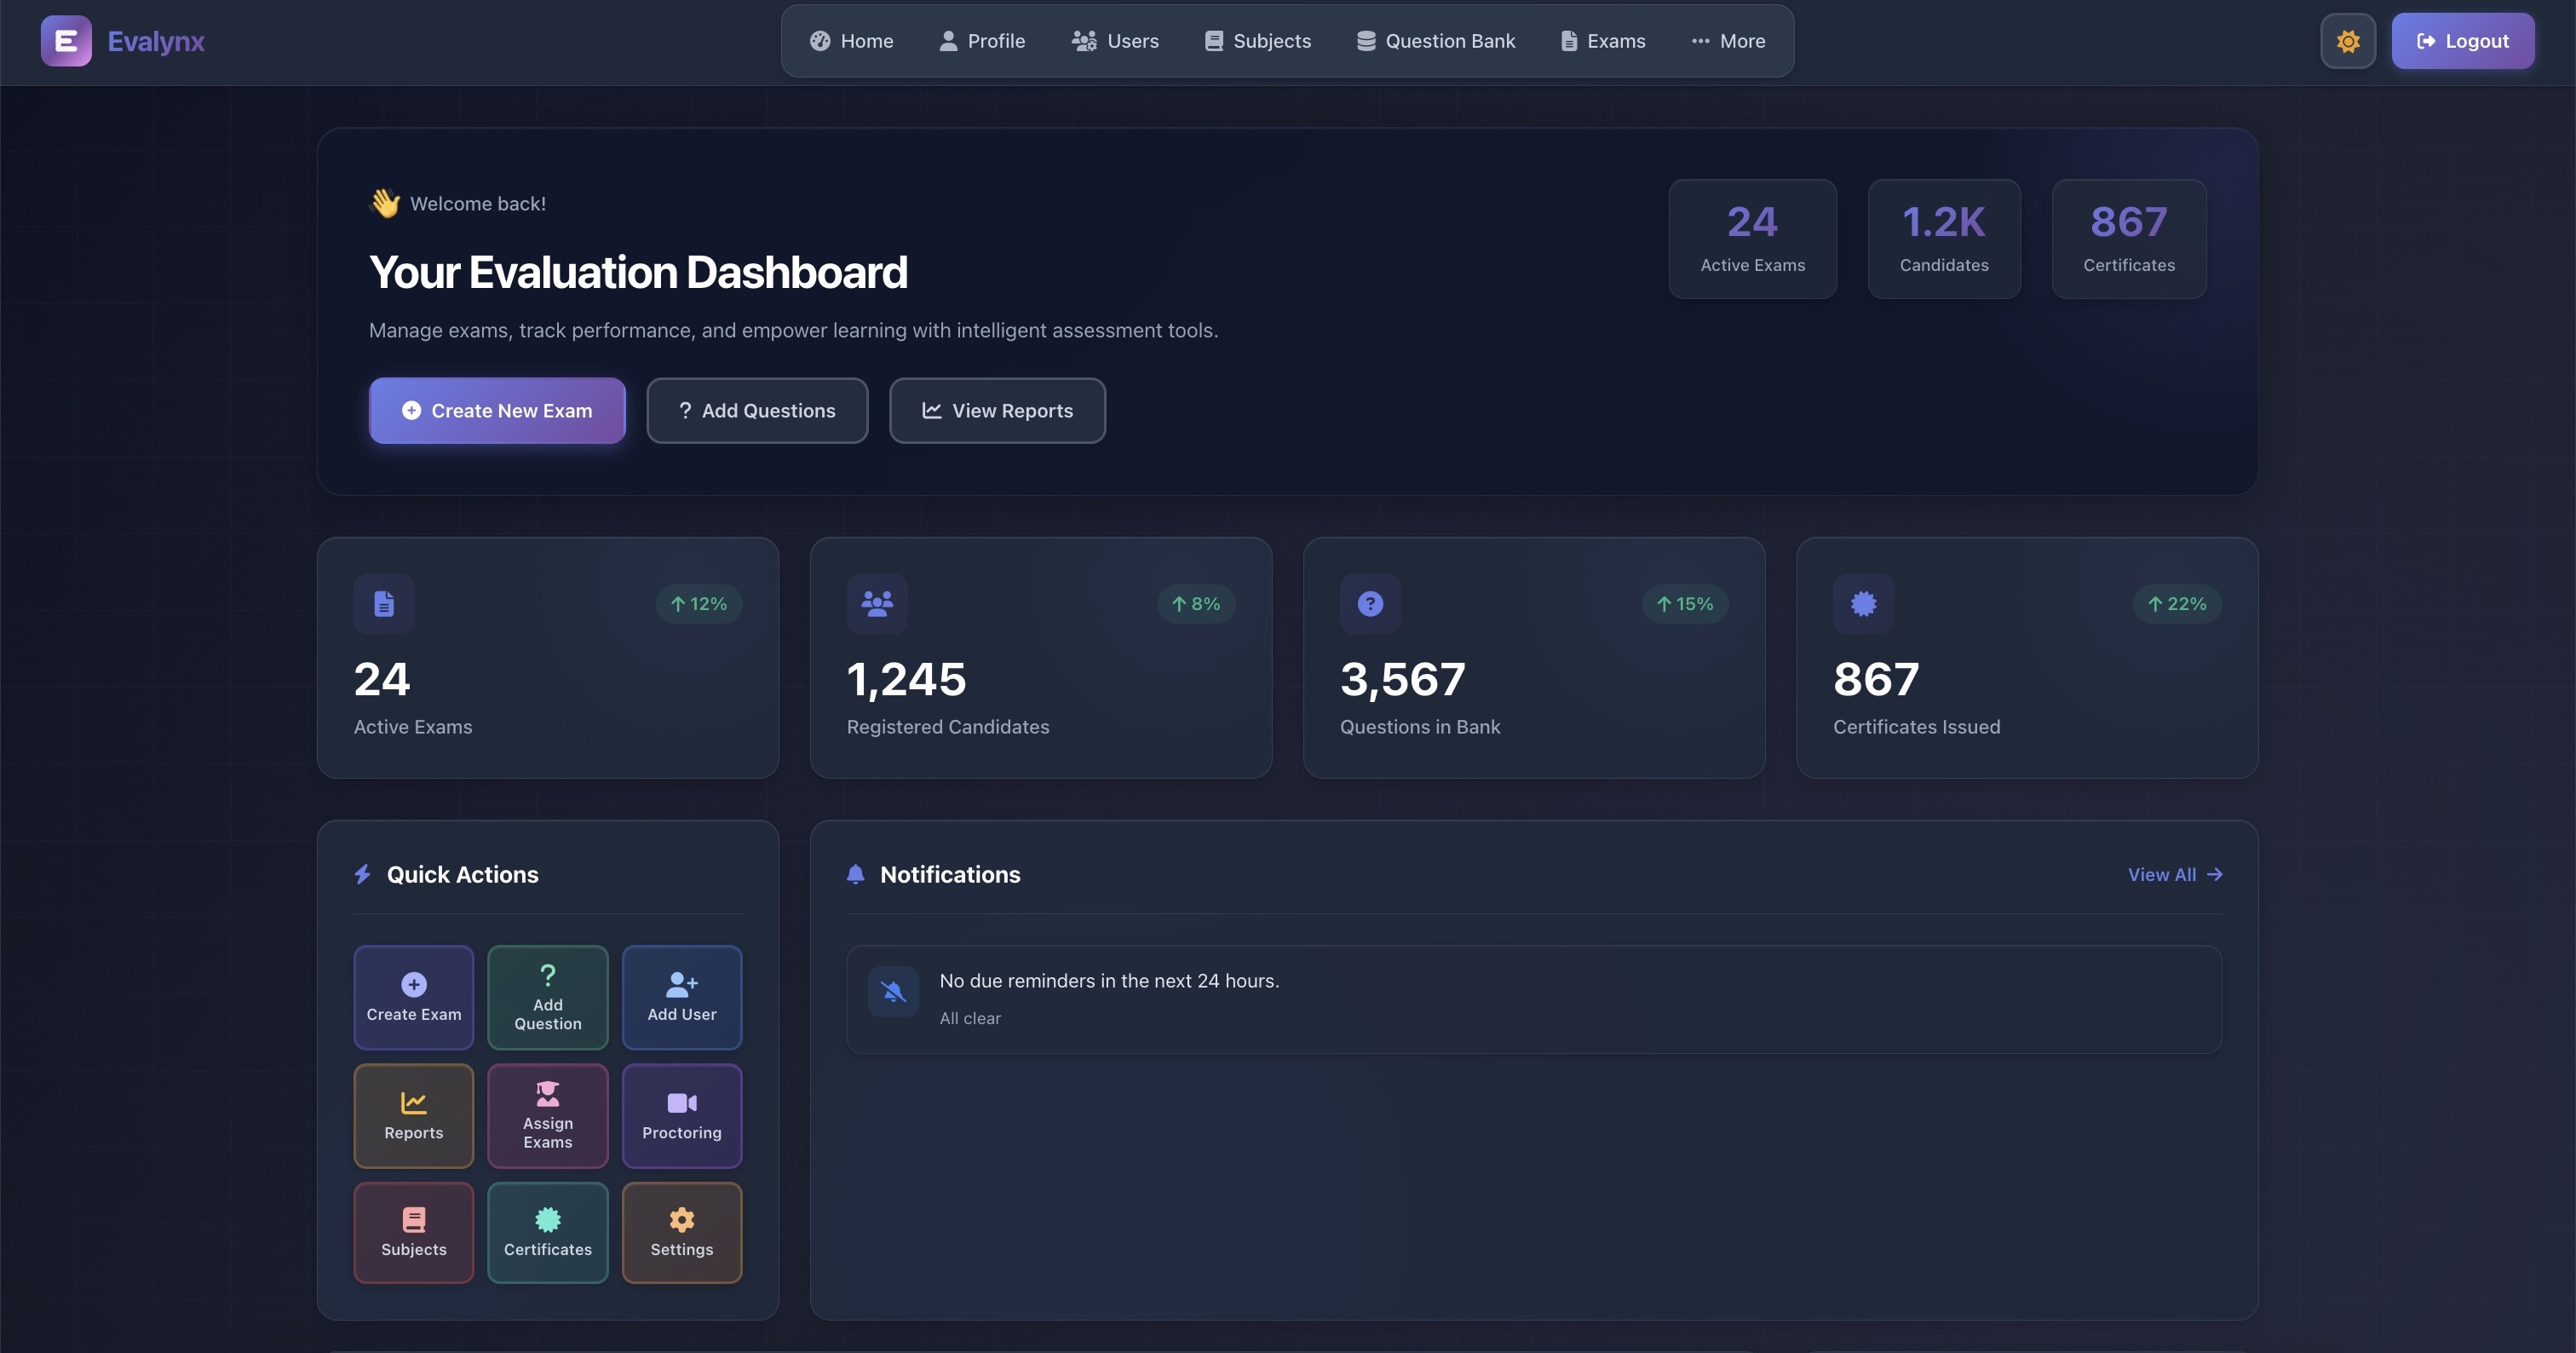
Task: Open the Settings gear quick action
Action: tap(681, 1232)
